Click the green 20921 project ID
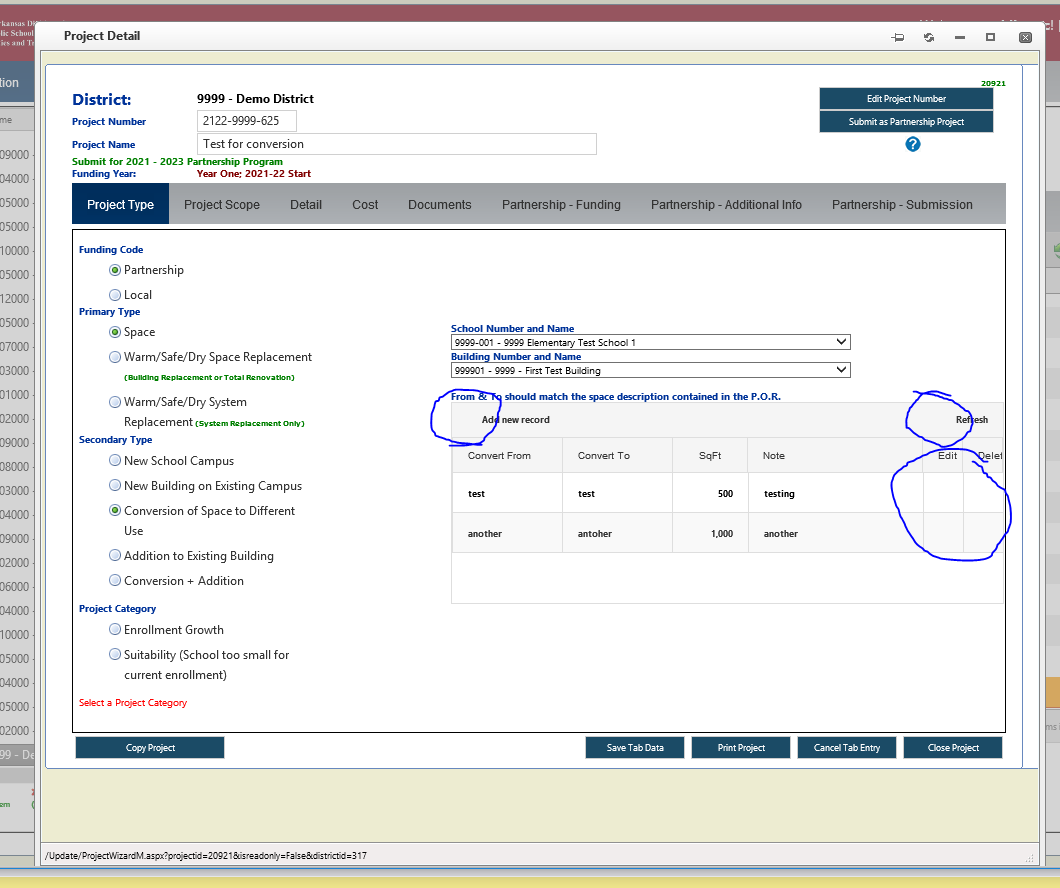 click(993, 83)
